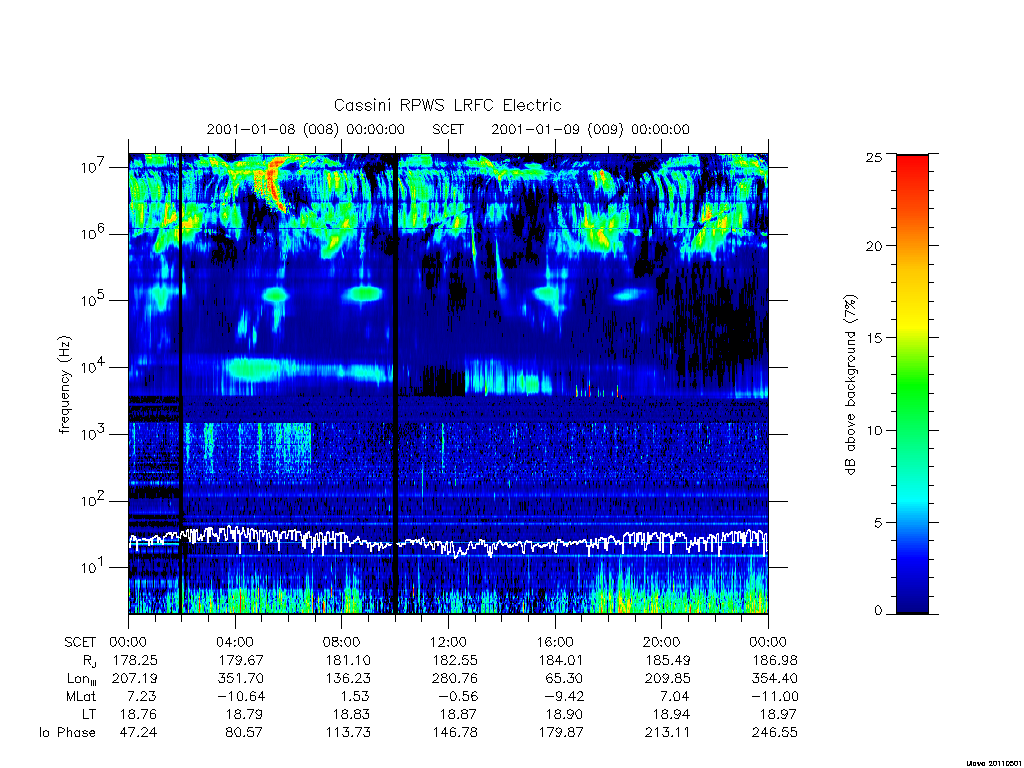Click the RJ value 178.25
This screenshot has width=1024, height=768.
pyautogui.click(x=135, y=660)
